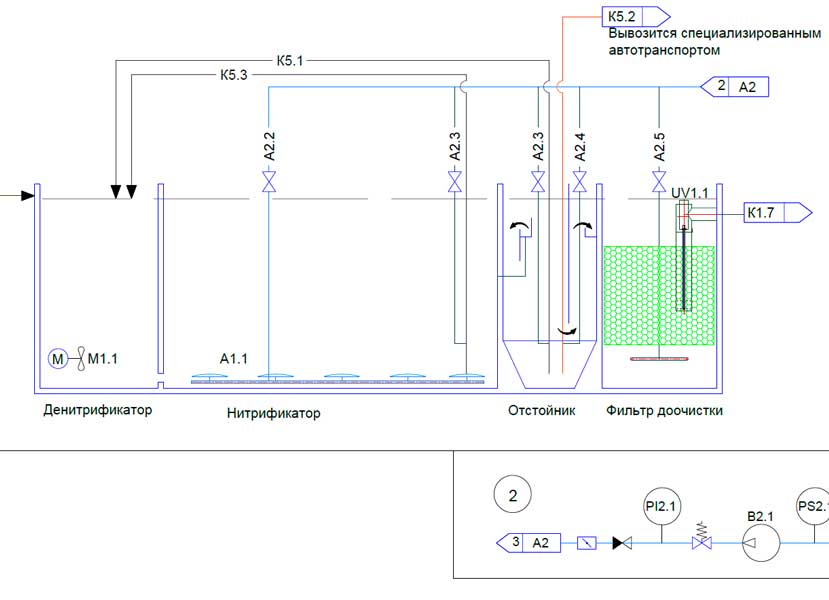Click the Денитрификатор label

coord(97,410)
